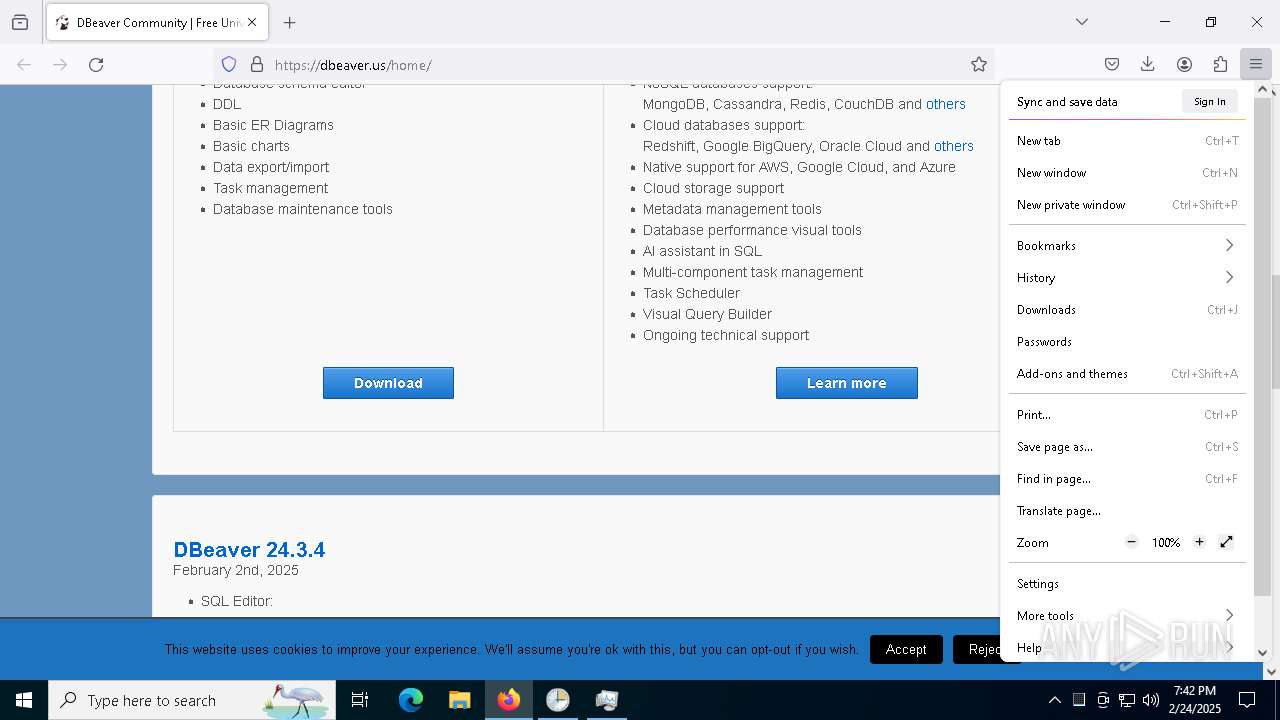List all tabs dropdown arrow
This screenshot has height=720, width=1280.
(x=1081, y=22)
